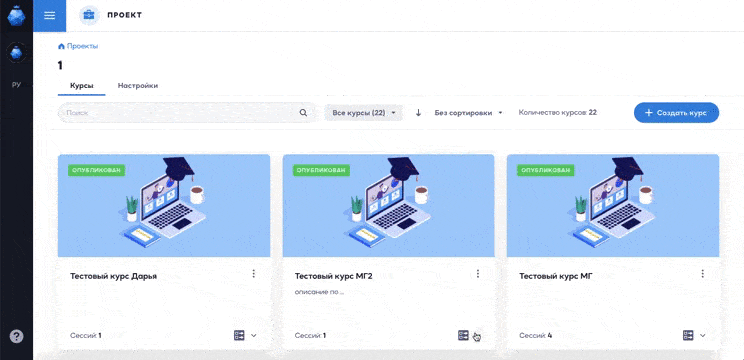Switch language via РУ in sidebar

(x=16, y=85)
